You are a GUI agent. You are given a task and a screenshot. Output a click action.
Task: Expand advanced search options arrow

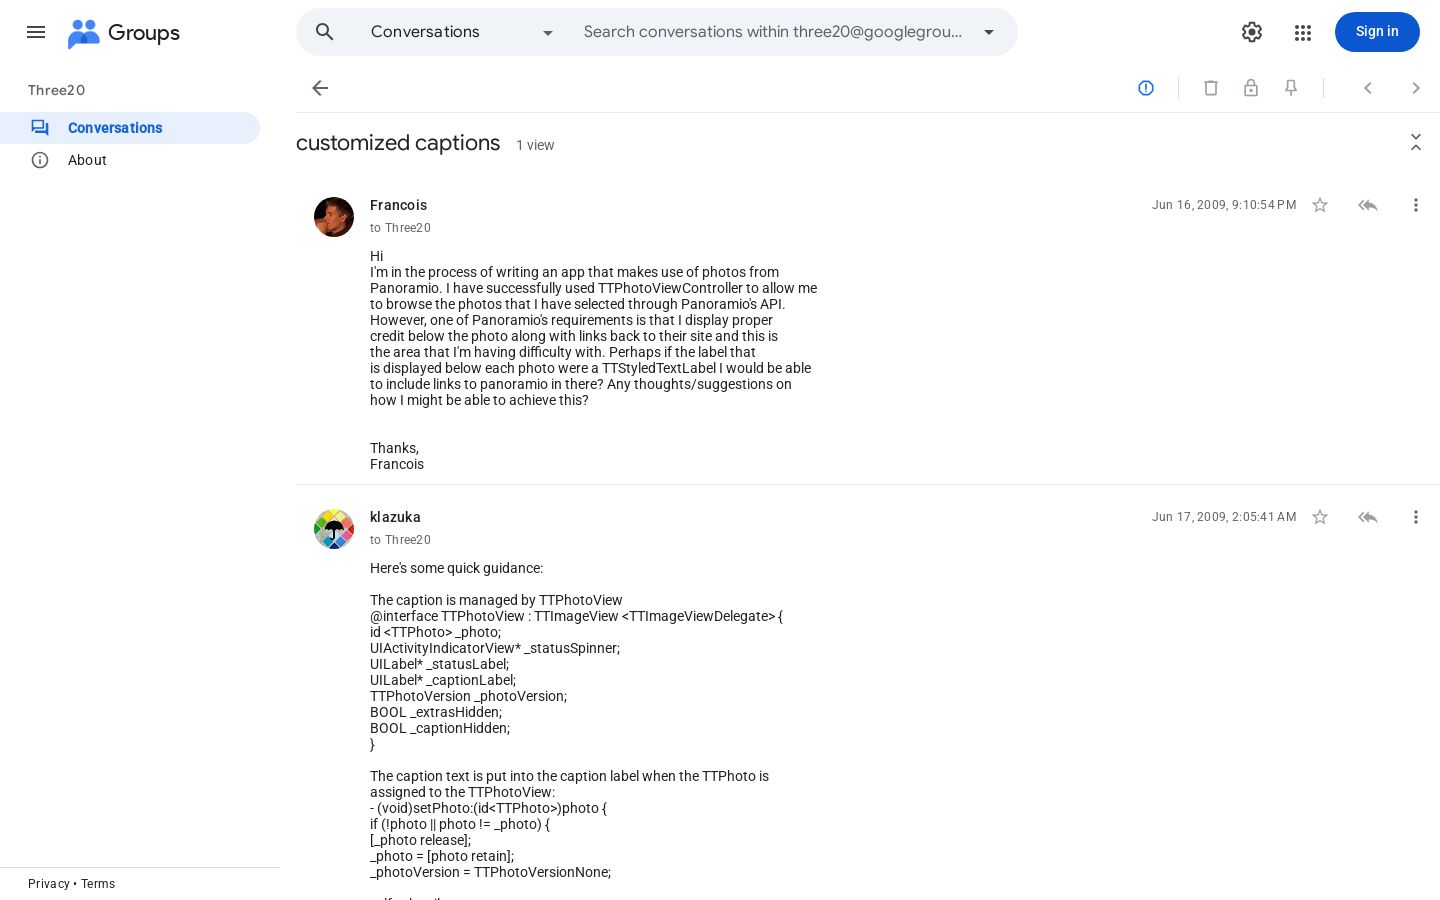click(989, 32)
